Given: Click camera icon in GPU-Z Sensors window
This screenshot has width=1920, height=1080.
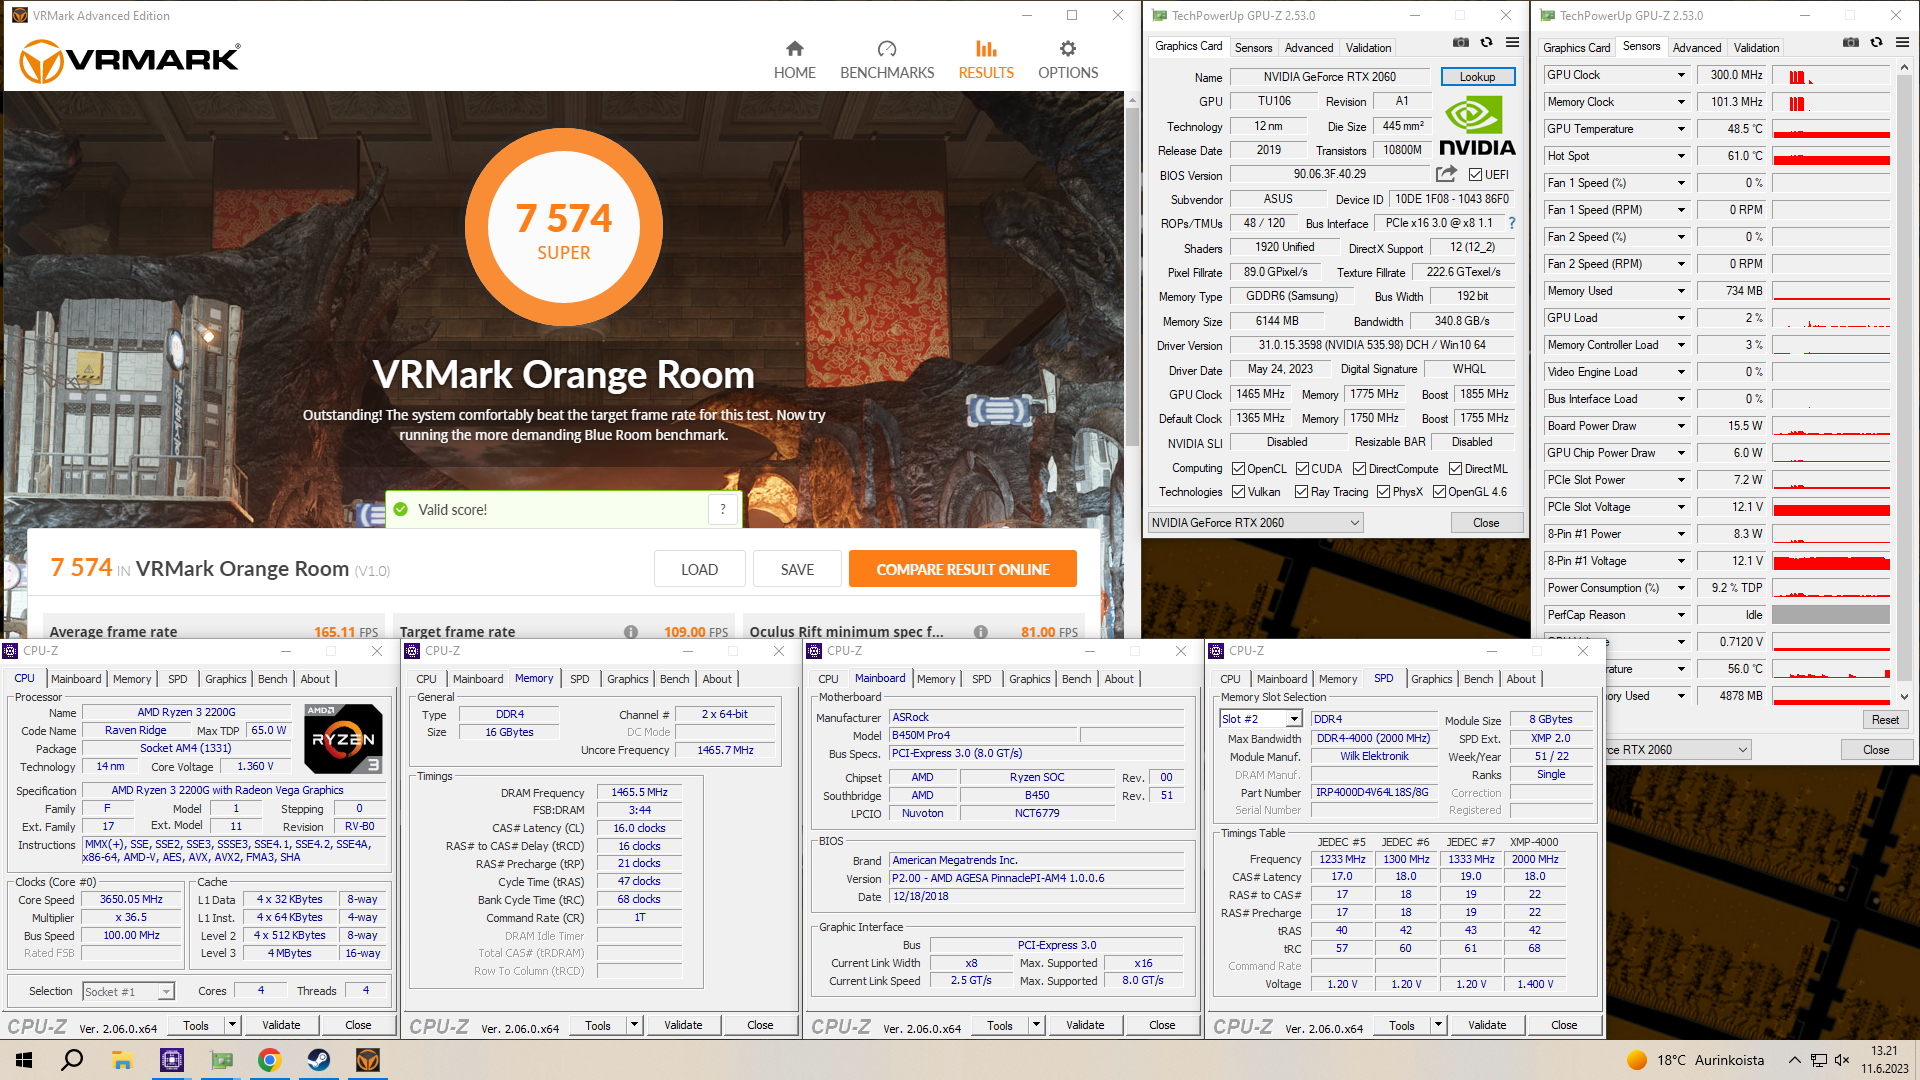Looking at the screenshot, I should tap(1851, 42).
